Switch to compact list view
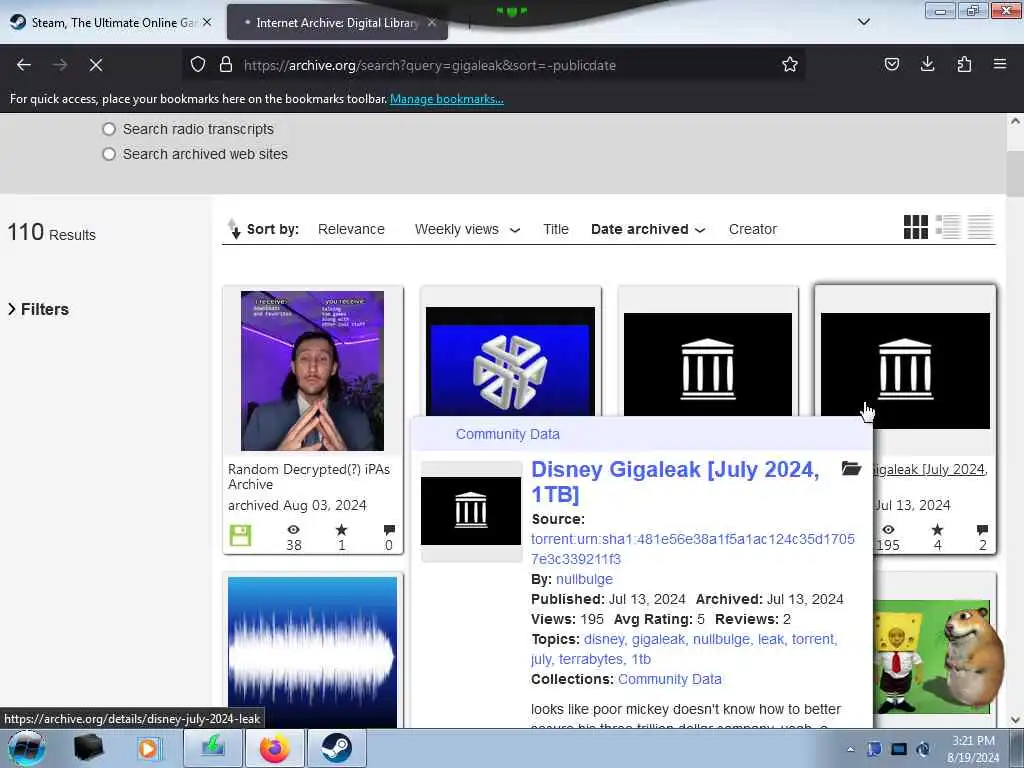Viewport: 1024px width, 768px height. click(980, 227)
